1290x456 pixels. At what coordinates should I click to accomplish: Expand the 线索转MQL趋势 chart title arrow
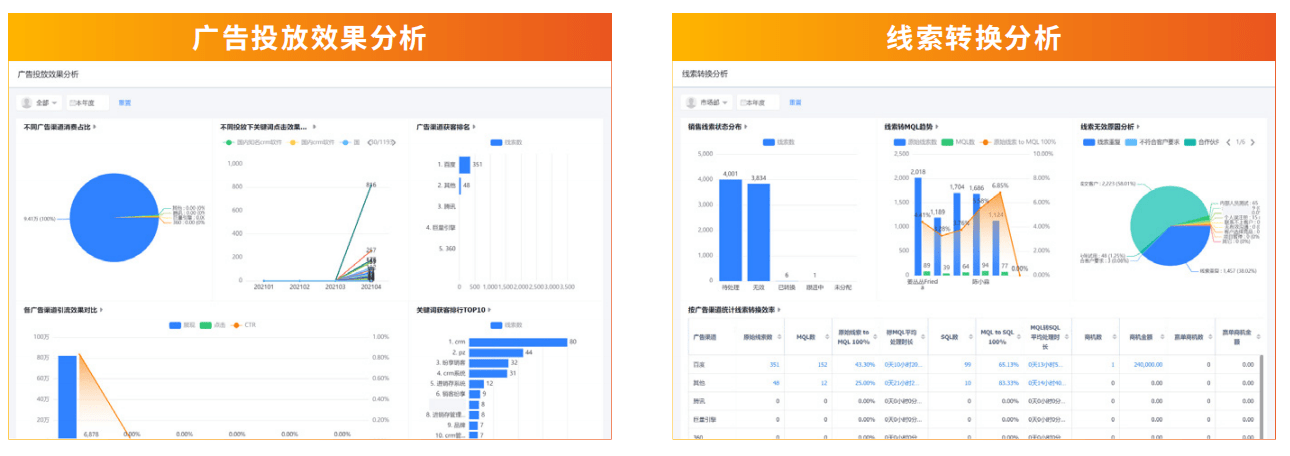(936, 127)
